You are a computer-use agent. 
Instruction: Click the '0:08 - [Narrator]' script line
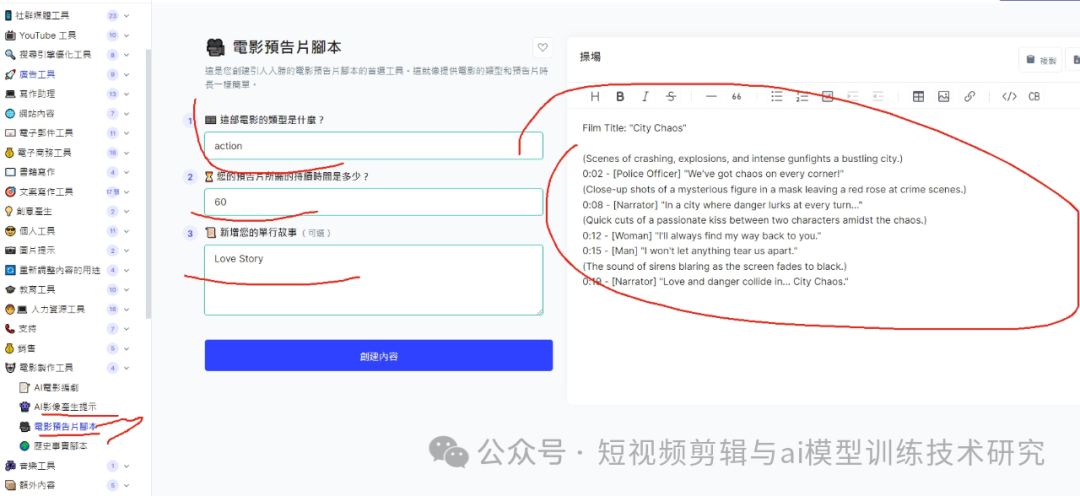pos(723,205)
